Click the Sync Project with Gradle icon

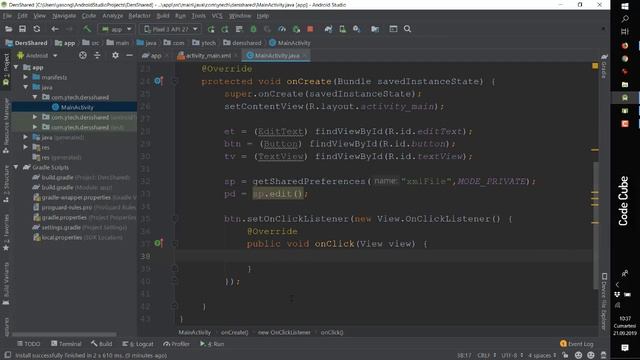328,29
